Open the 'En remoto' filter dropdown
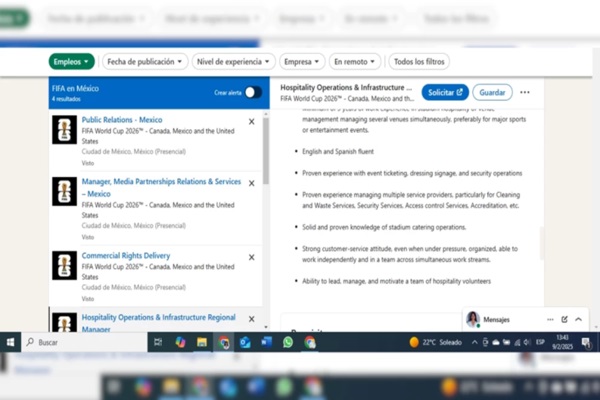The image size is (600, 400). (354, 62)
